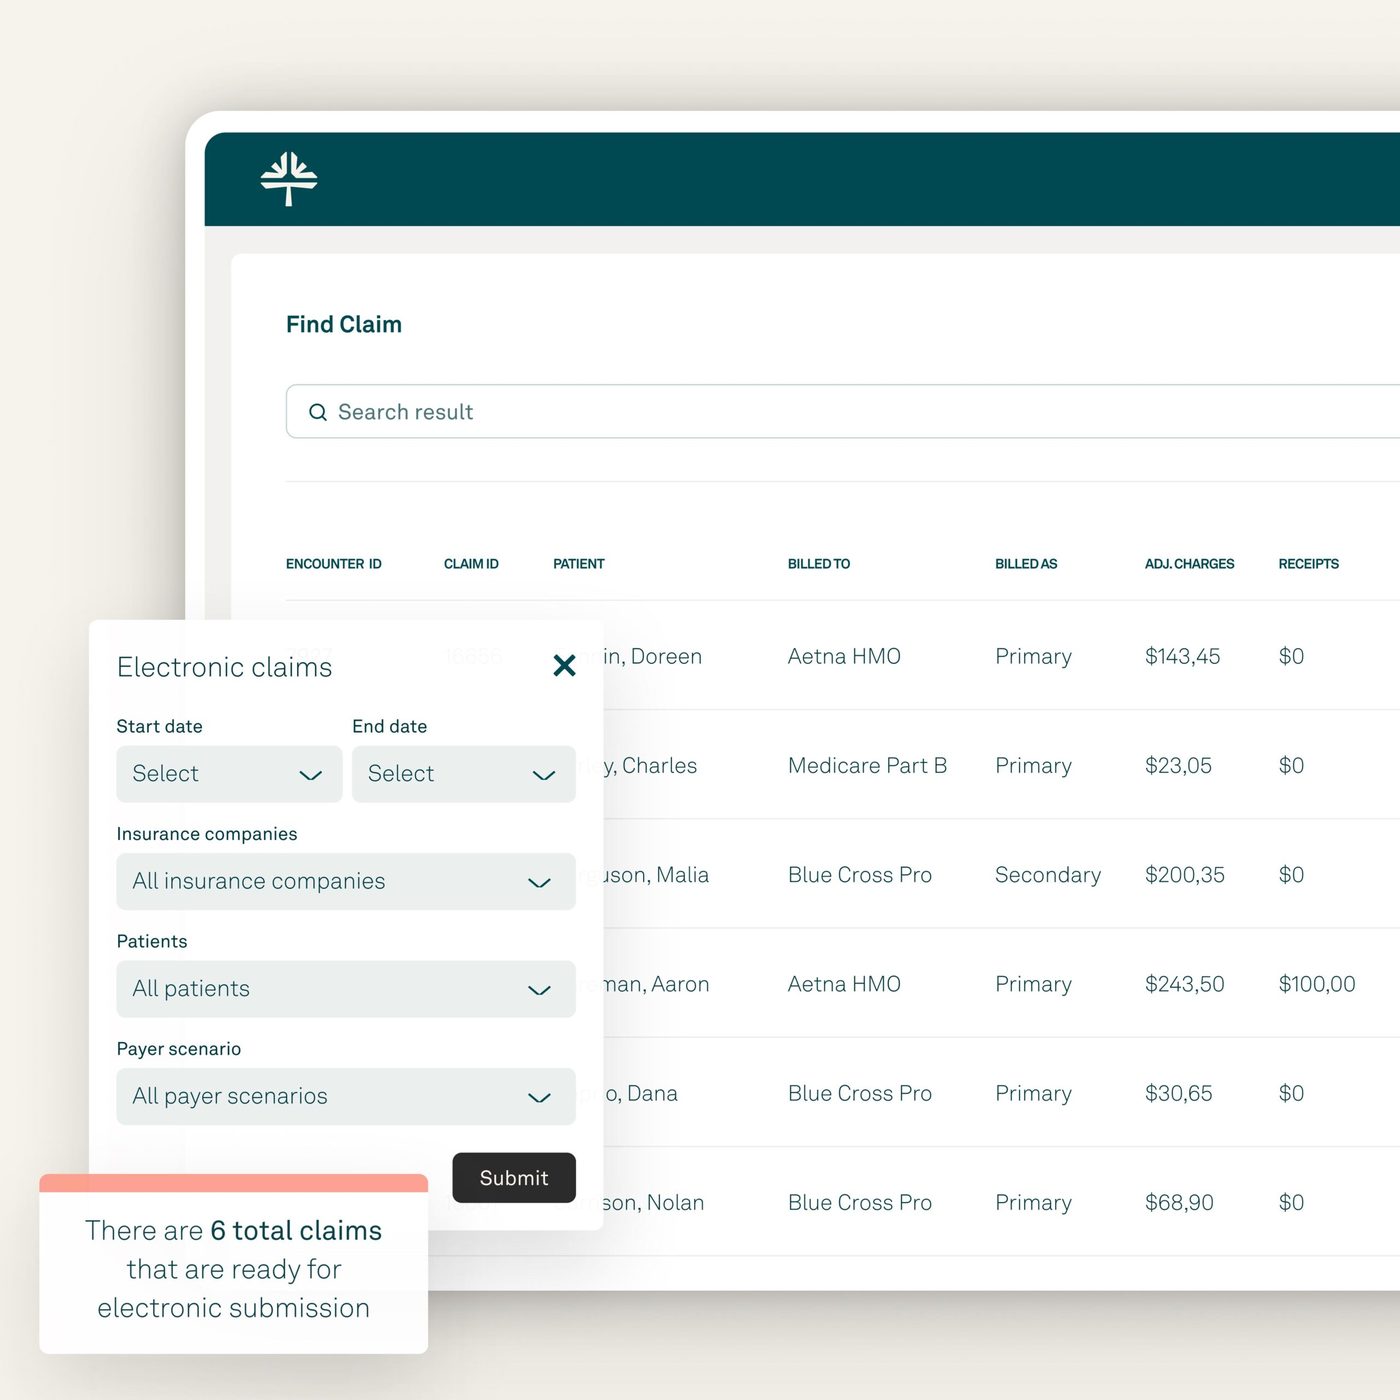Click the Billed As column header
1400x1400 pixels.
[x=1026, y=564]
